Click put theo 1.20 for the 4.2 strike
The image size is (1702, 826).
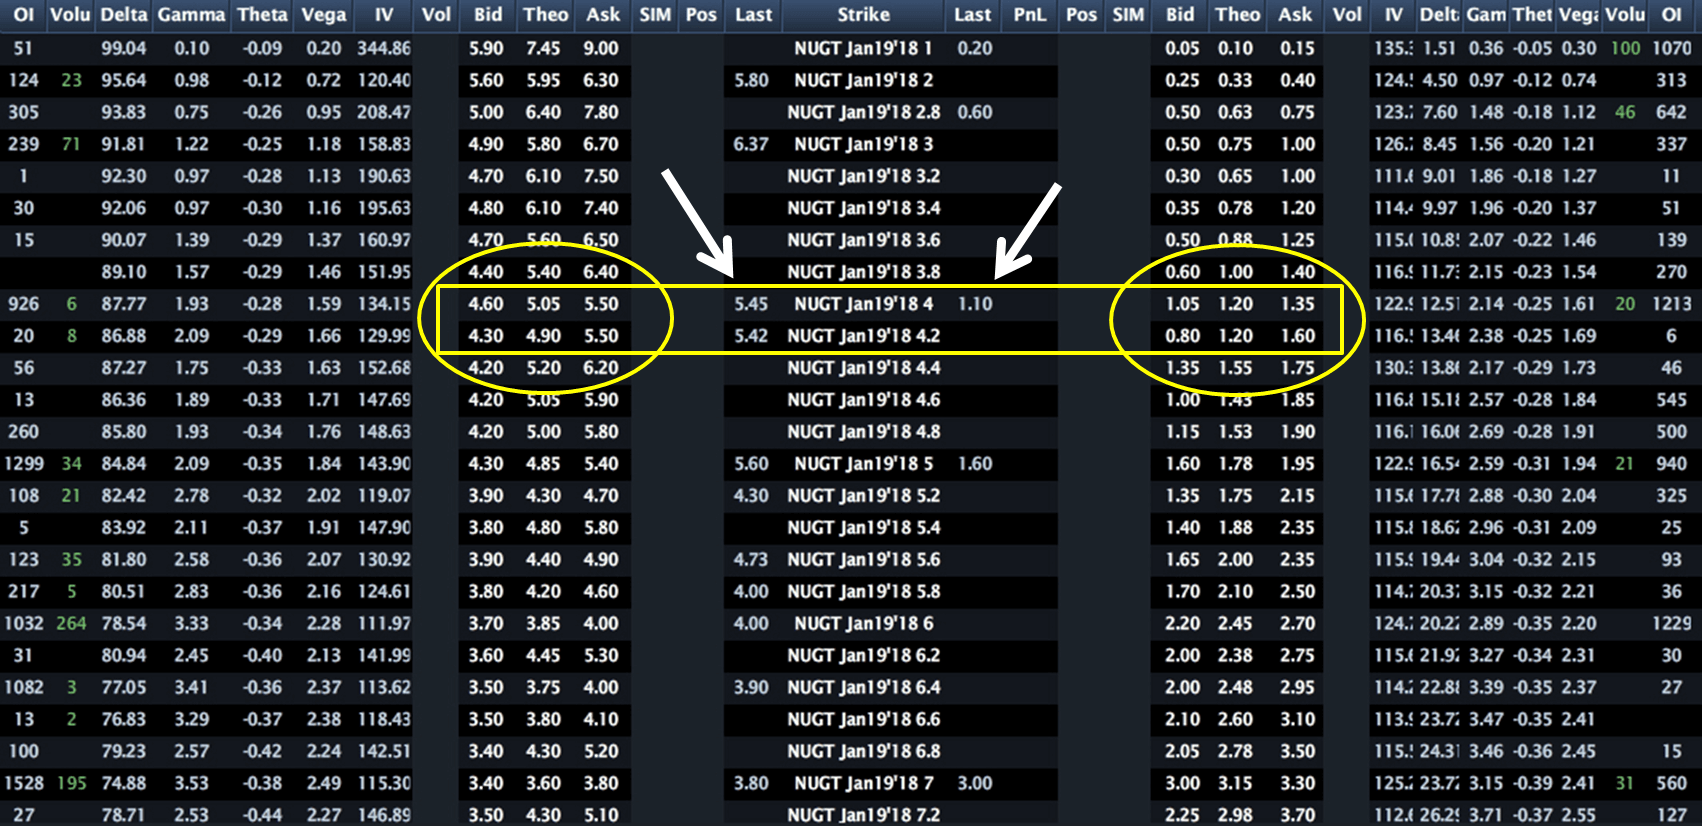1235,336
